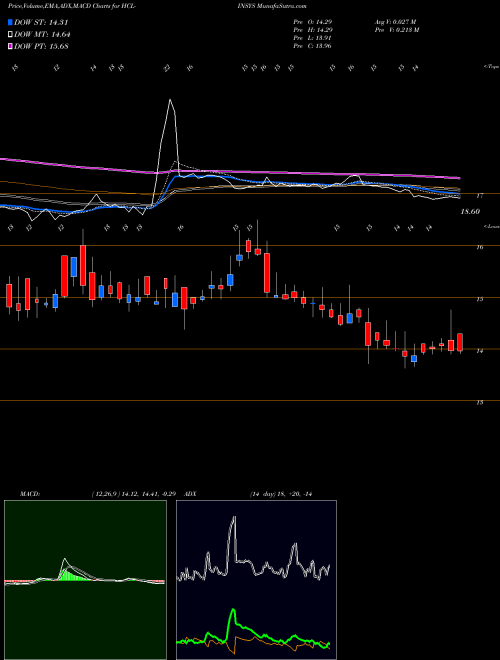This screenshot has width=500, height=660.
Task: Click the 'ADX' panel label
Action: 191,494
